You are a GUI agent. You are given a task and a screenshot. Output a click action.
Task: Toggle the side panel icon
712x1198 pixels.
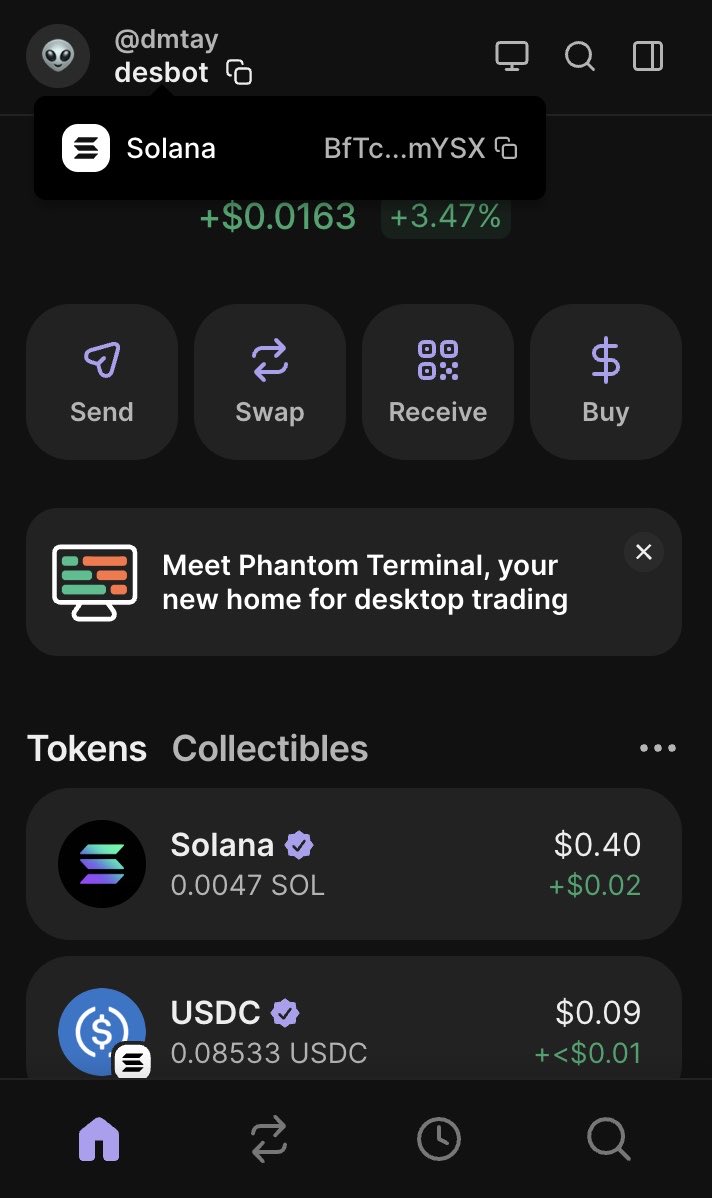coord(648,56)
